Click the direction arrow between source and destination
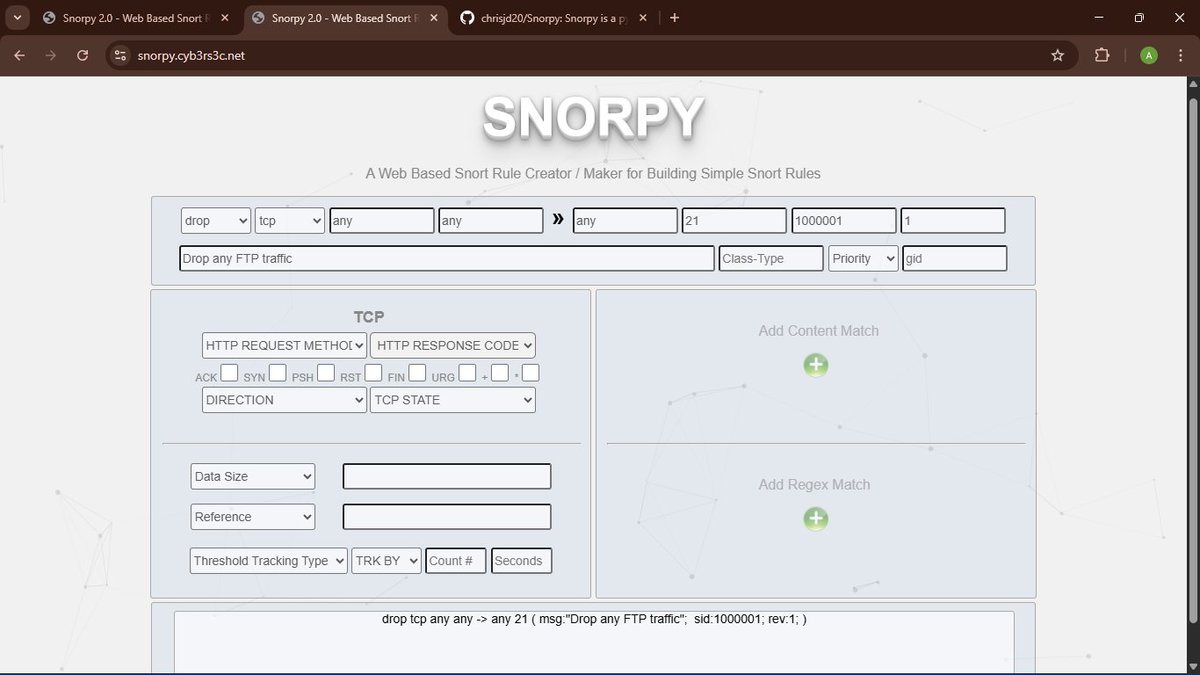 [558, 219]
